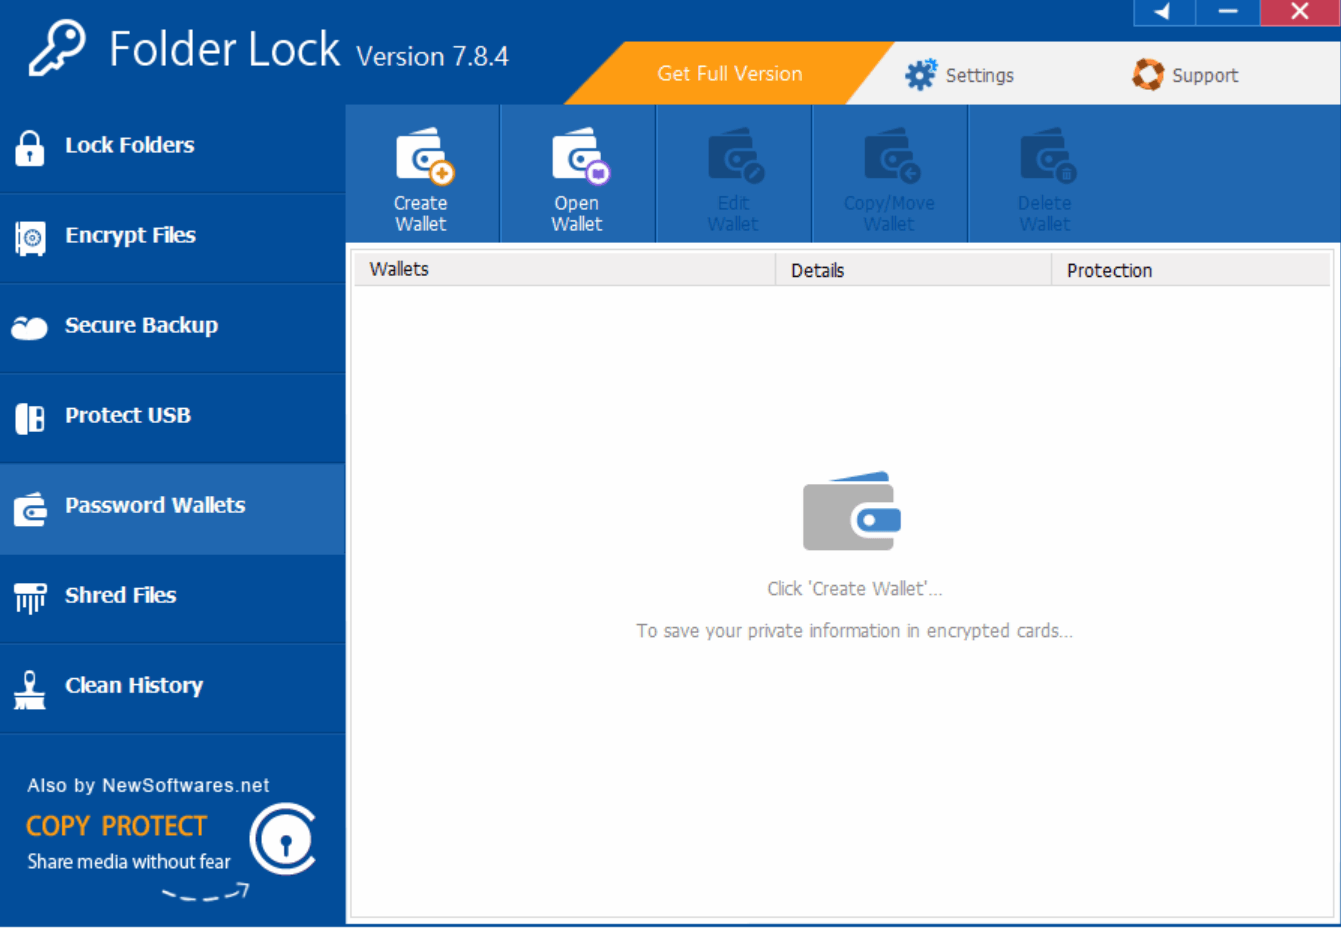Open the Shred Files tool
The image size is (1341, 928).
[x=120, y=595]
